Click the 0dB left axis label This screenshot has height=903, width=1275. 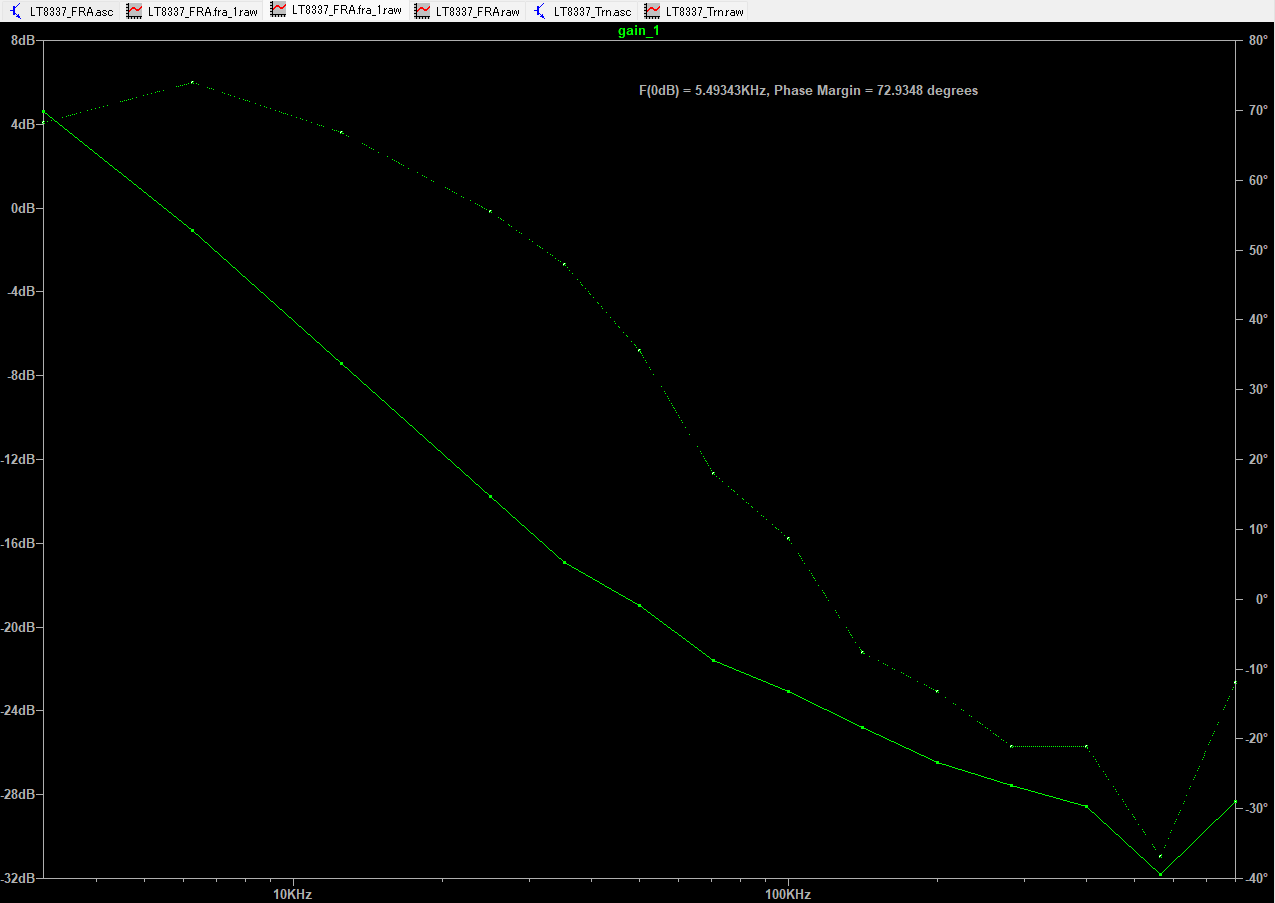[x=22, y=208]
